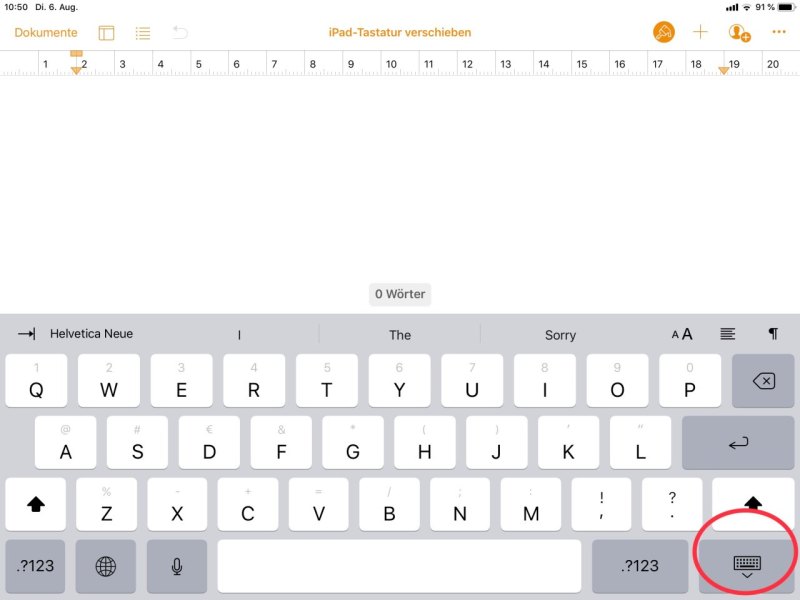The width and height of the screenshot is (800, 600).
Task: Toggle the left shift key
Action: (36, 505)
